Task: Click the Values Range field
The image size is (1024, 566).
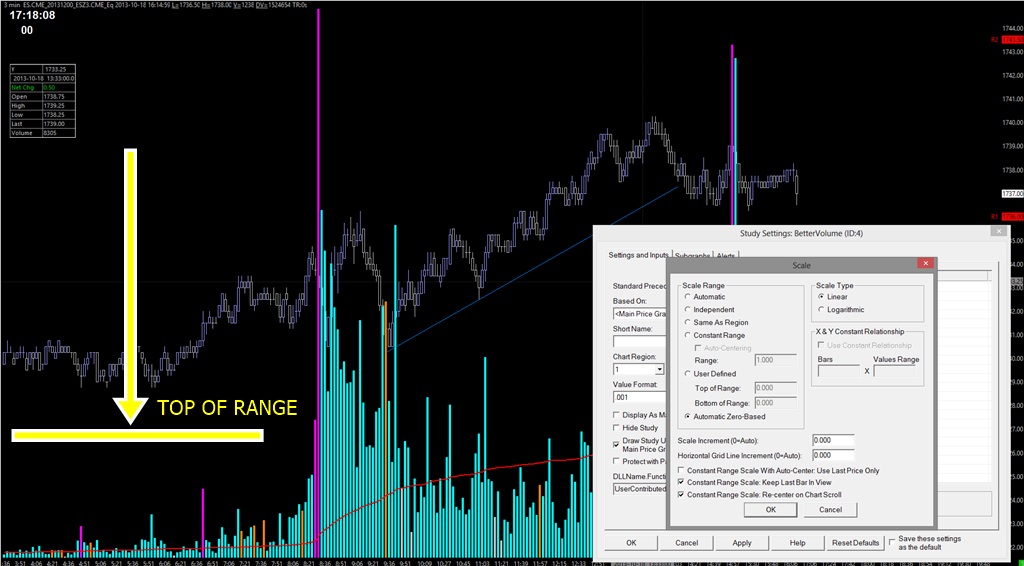Action: pos(894,371)
